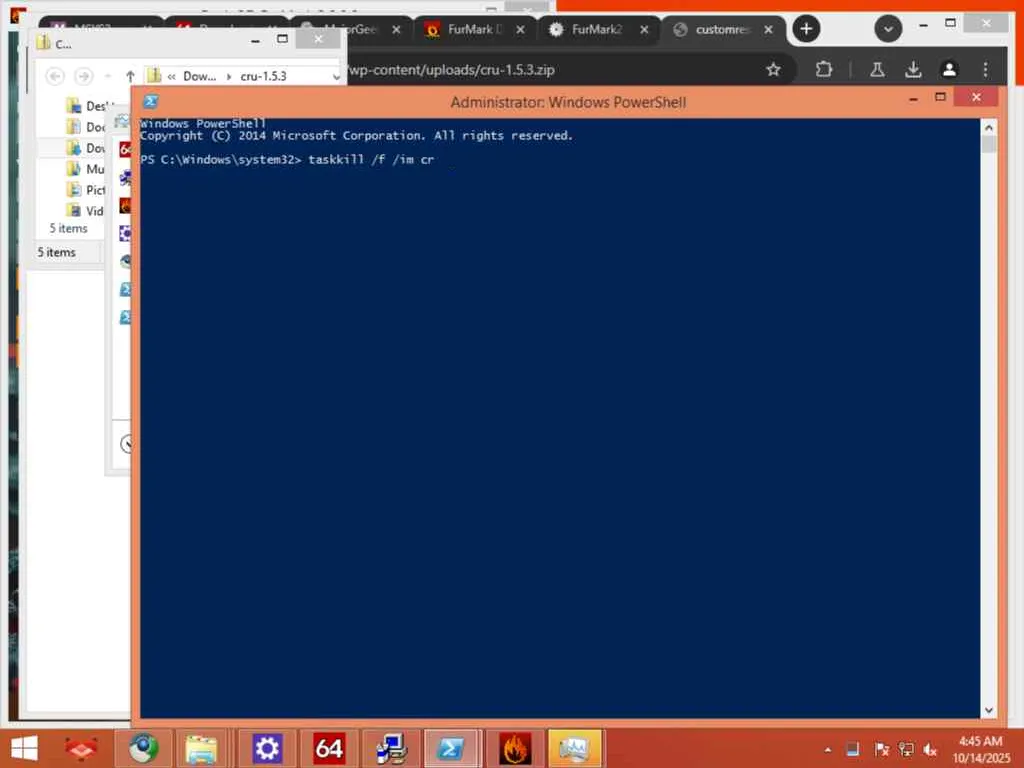Click Back arrow in File Explorer

point(55,76)
